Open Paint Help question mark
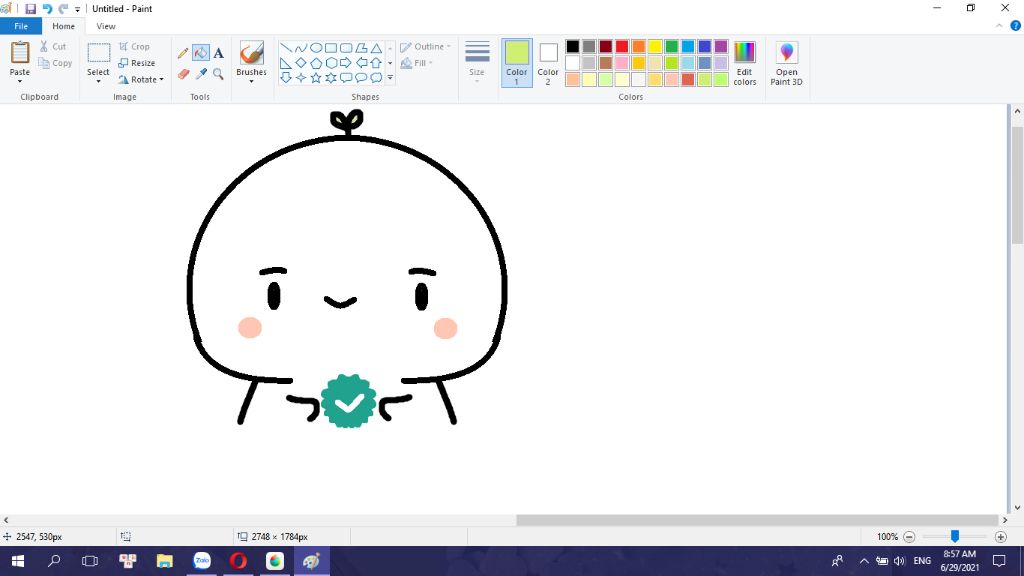1024x576 pixels. [1016, 26]
